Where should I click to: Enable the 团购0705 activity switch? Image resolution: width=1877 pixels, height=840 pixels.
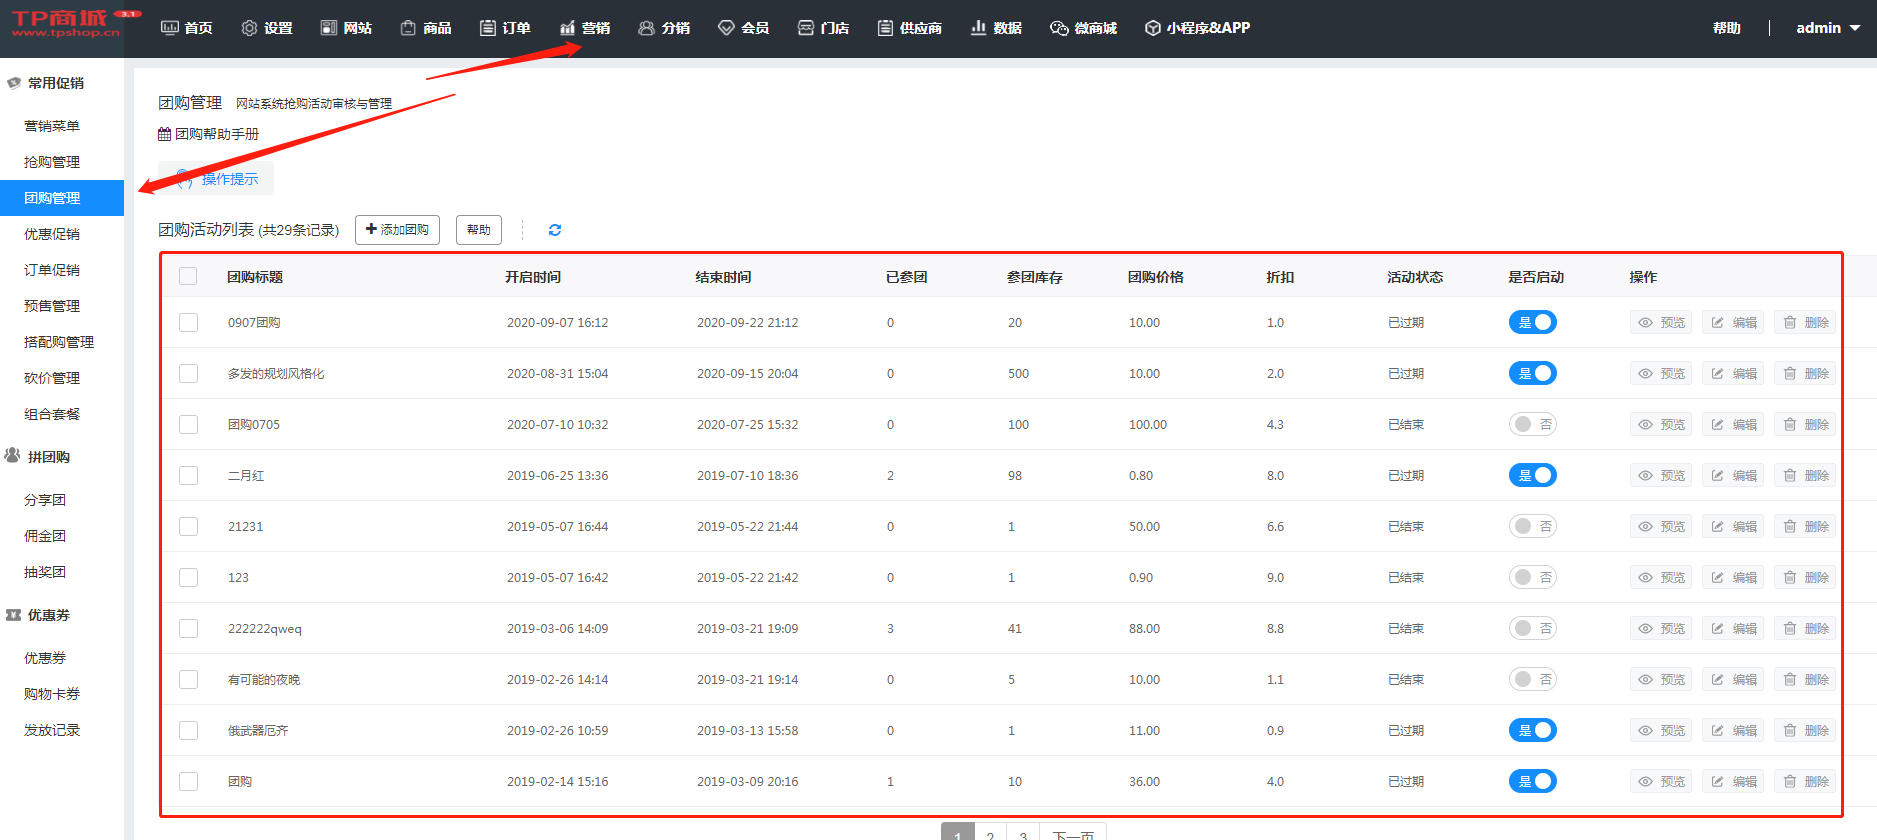[x=1532, y=425]
